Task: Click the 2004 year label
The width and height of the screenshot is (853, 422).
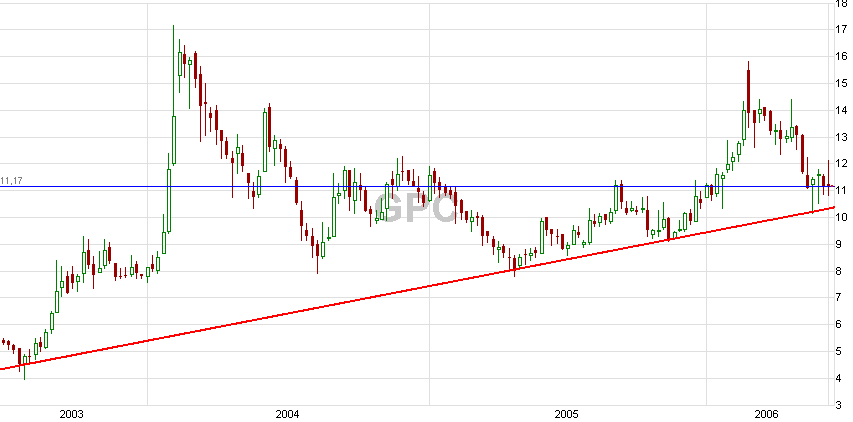Action: tap(287, 414)
